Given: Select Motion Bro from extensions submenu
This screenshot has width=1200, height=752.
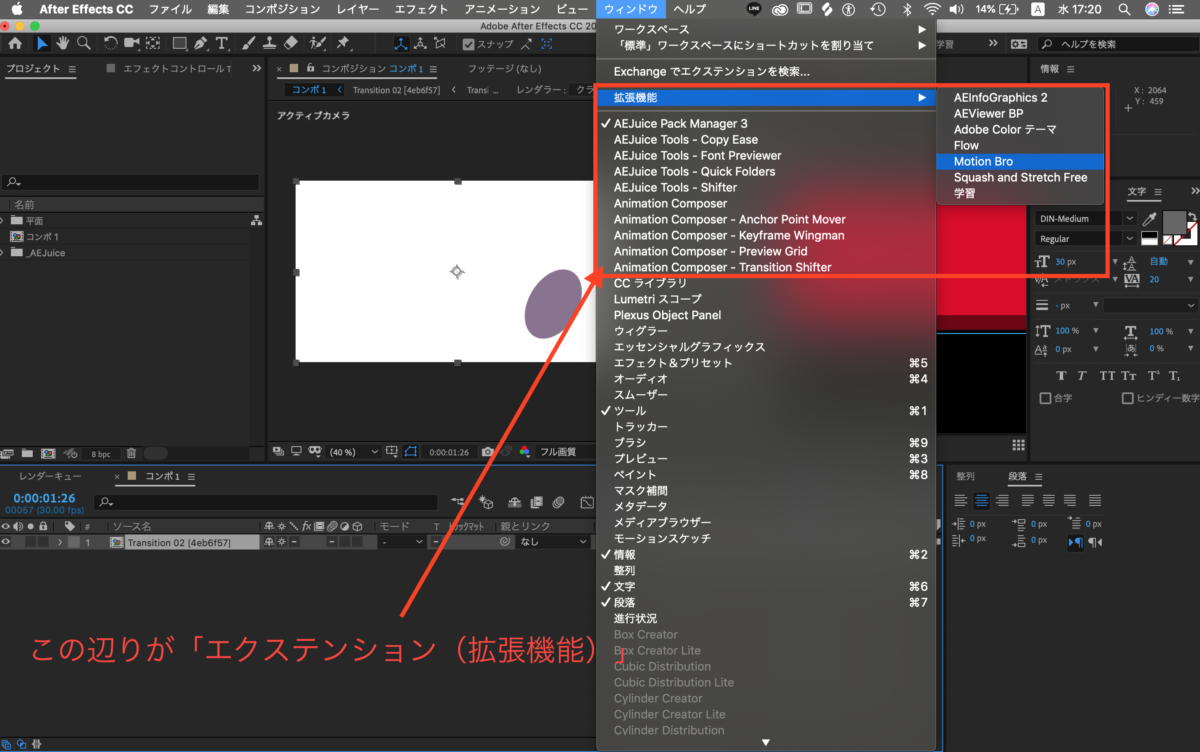Looking at the screenshot, I should click(x=1020, y=161).
